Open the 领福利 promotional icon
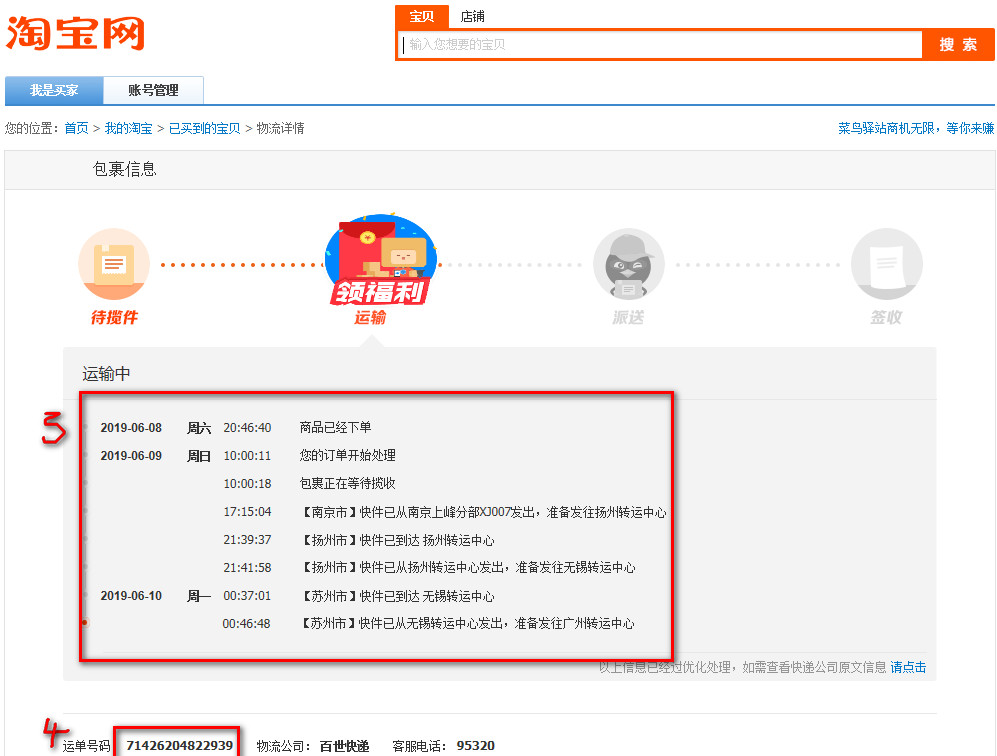Viewport: 997px width, 756px height. click(x=380, y=290)
